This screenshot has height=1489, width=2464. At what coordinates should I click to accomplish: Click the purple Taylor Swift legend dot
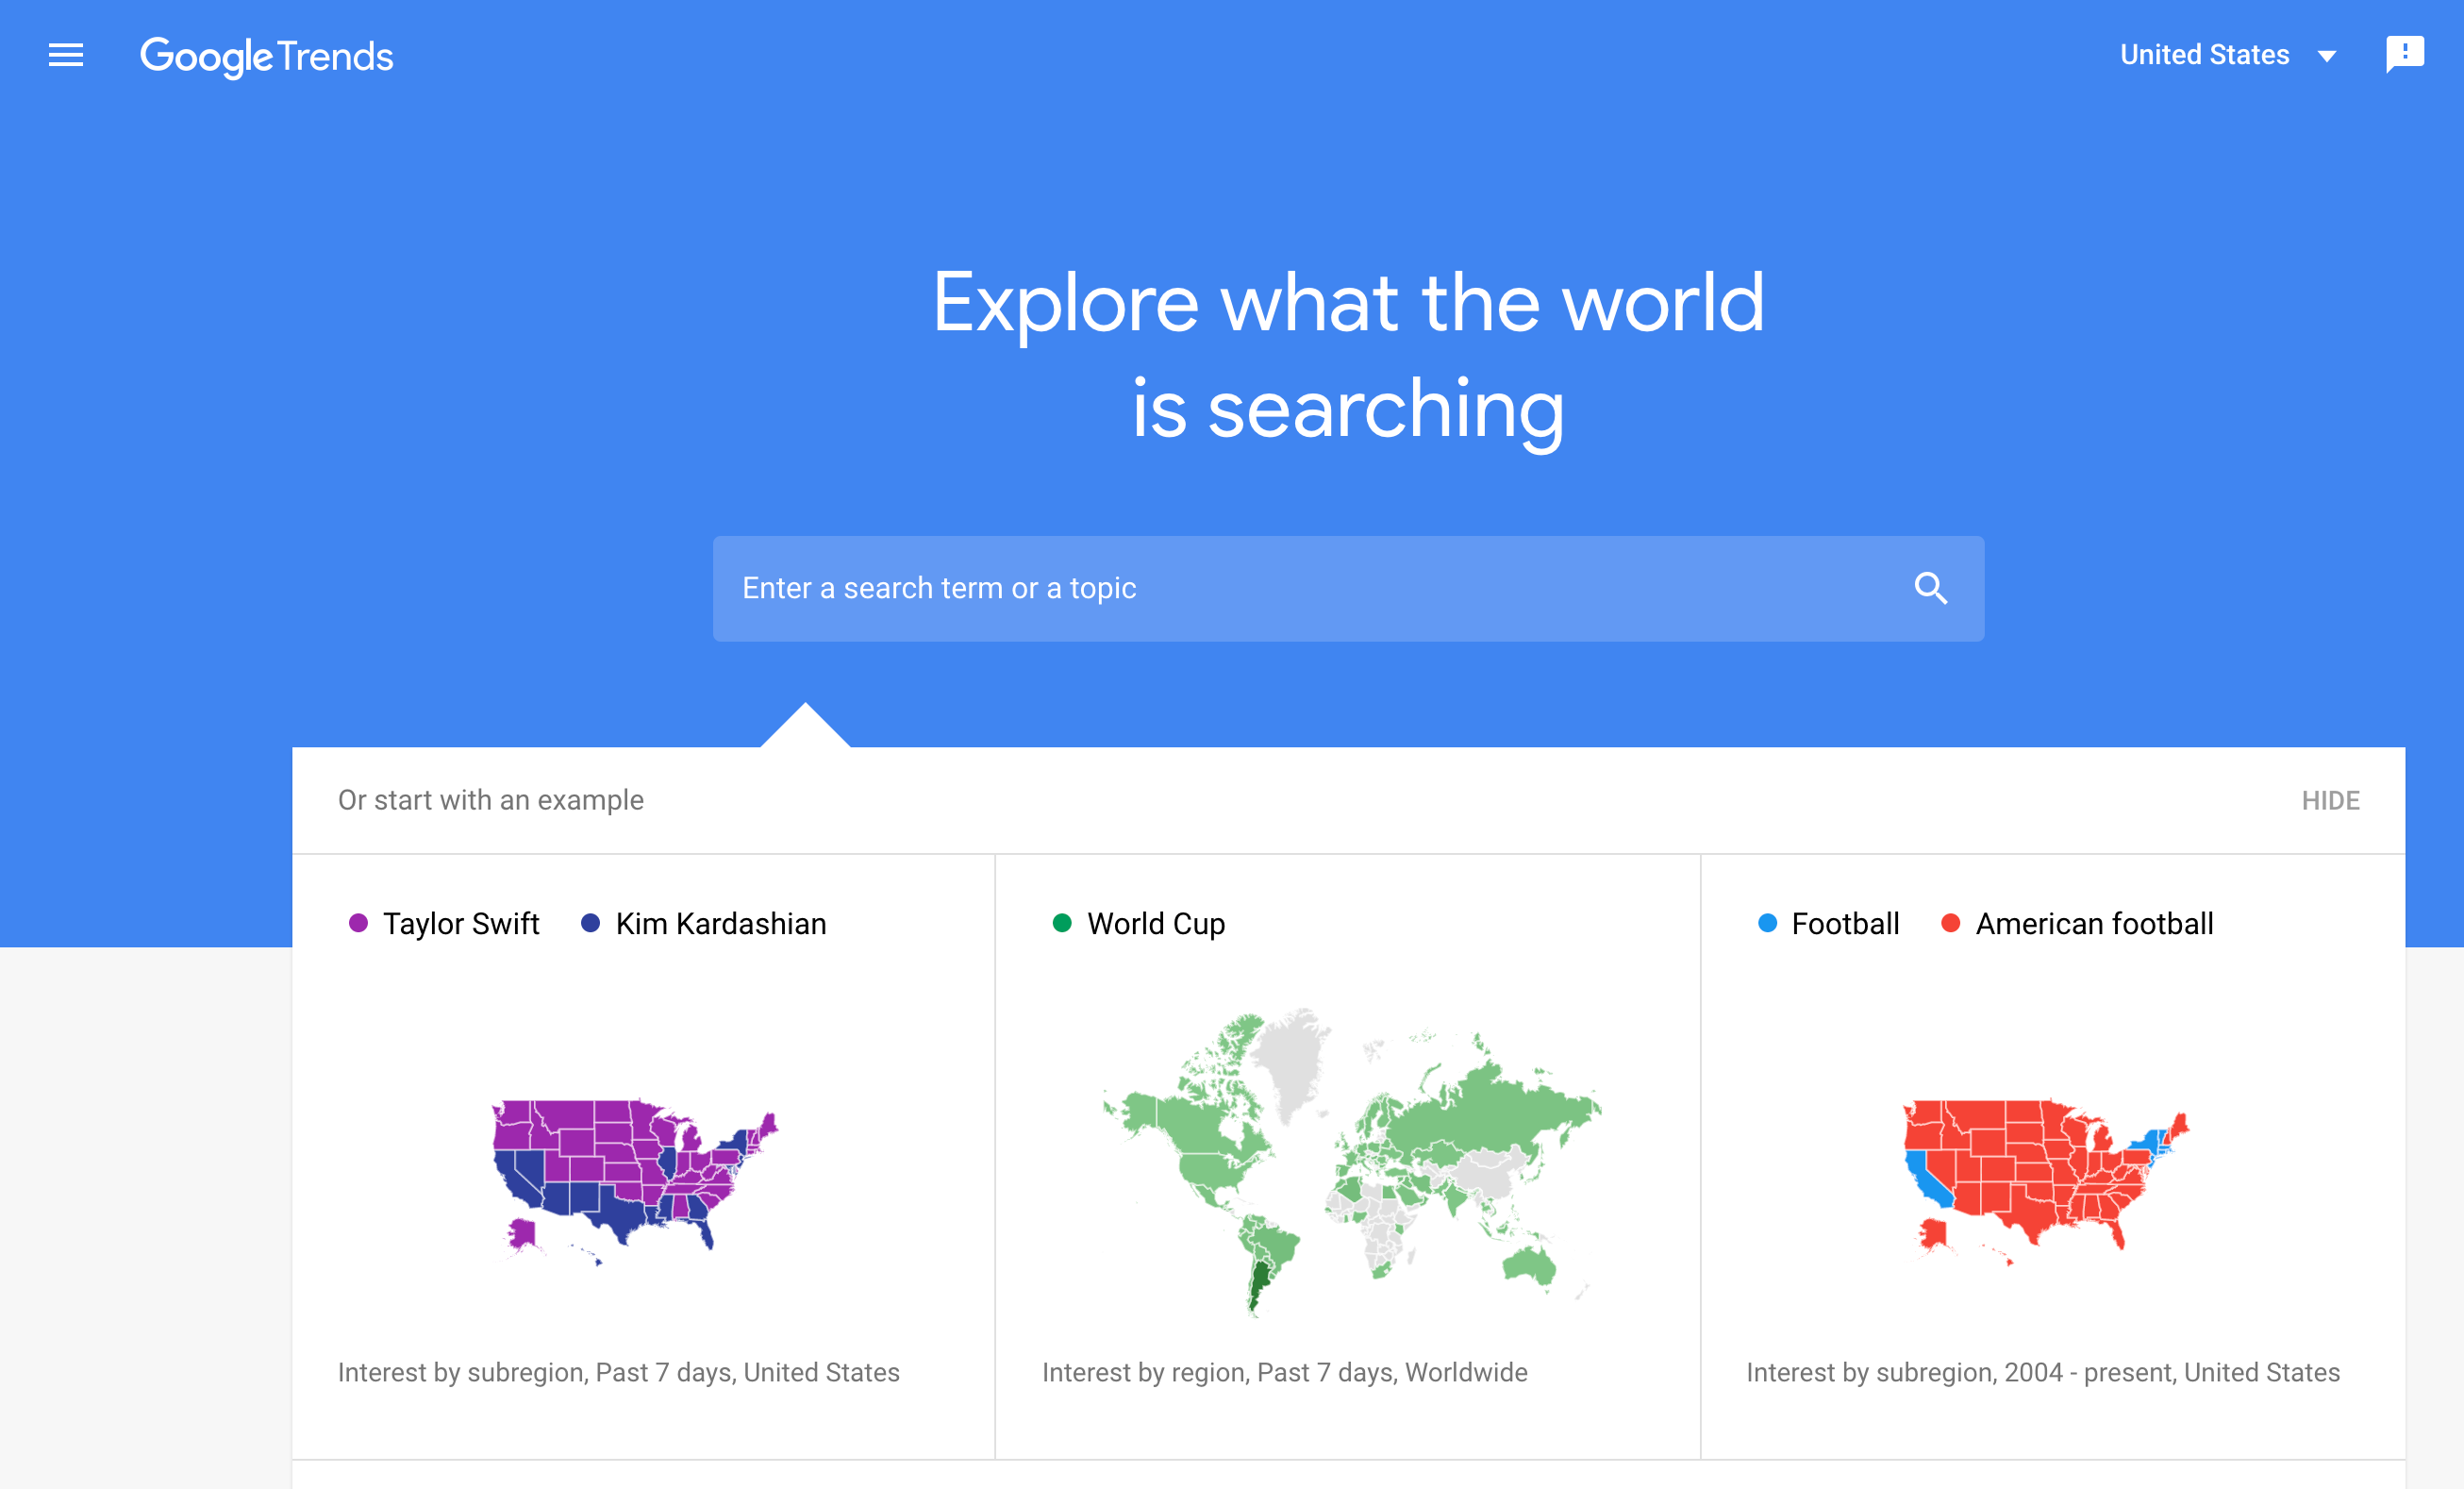358,923
